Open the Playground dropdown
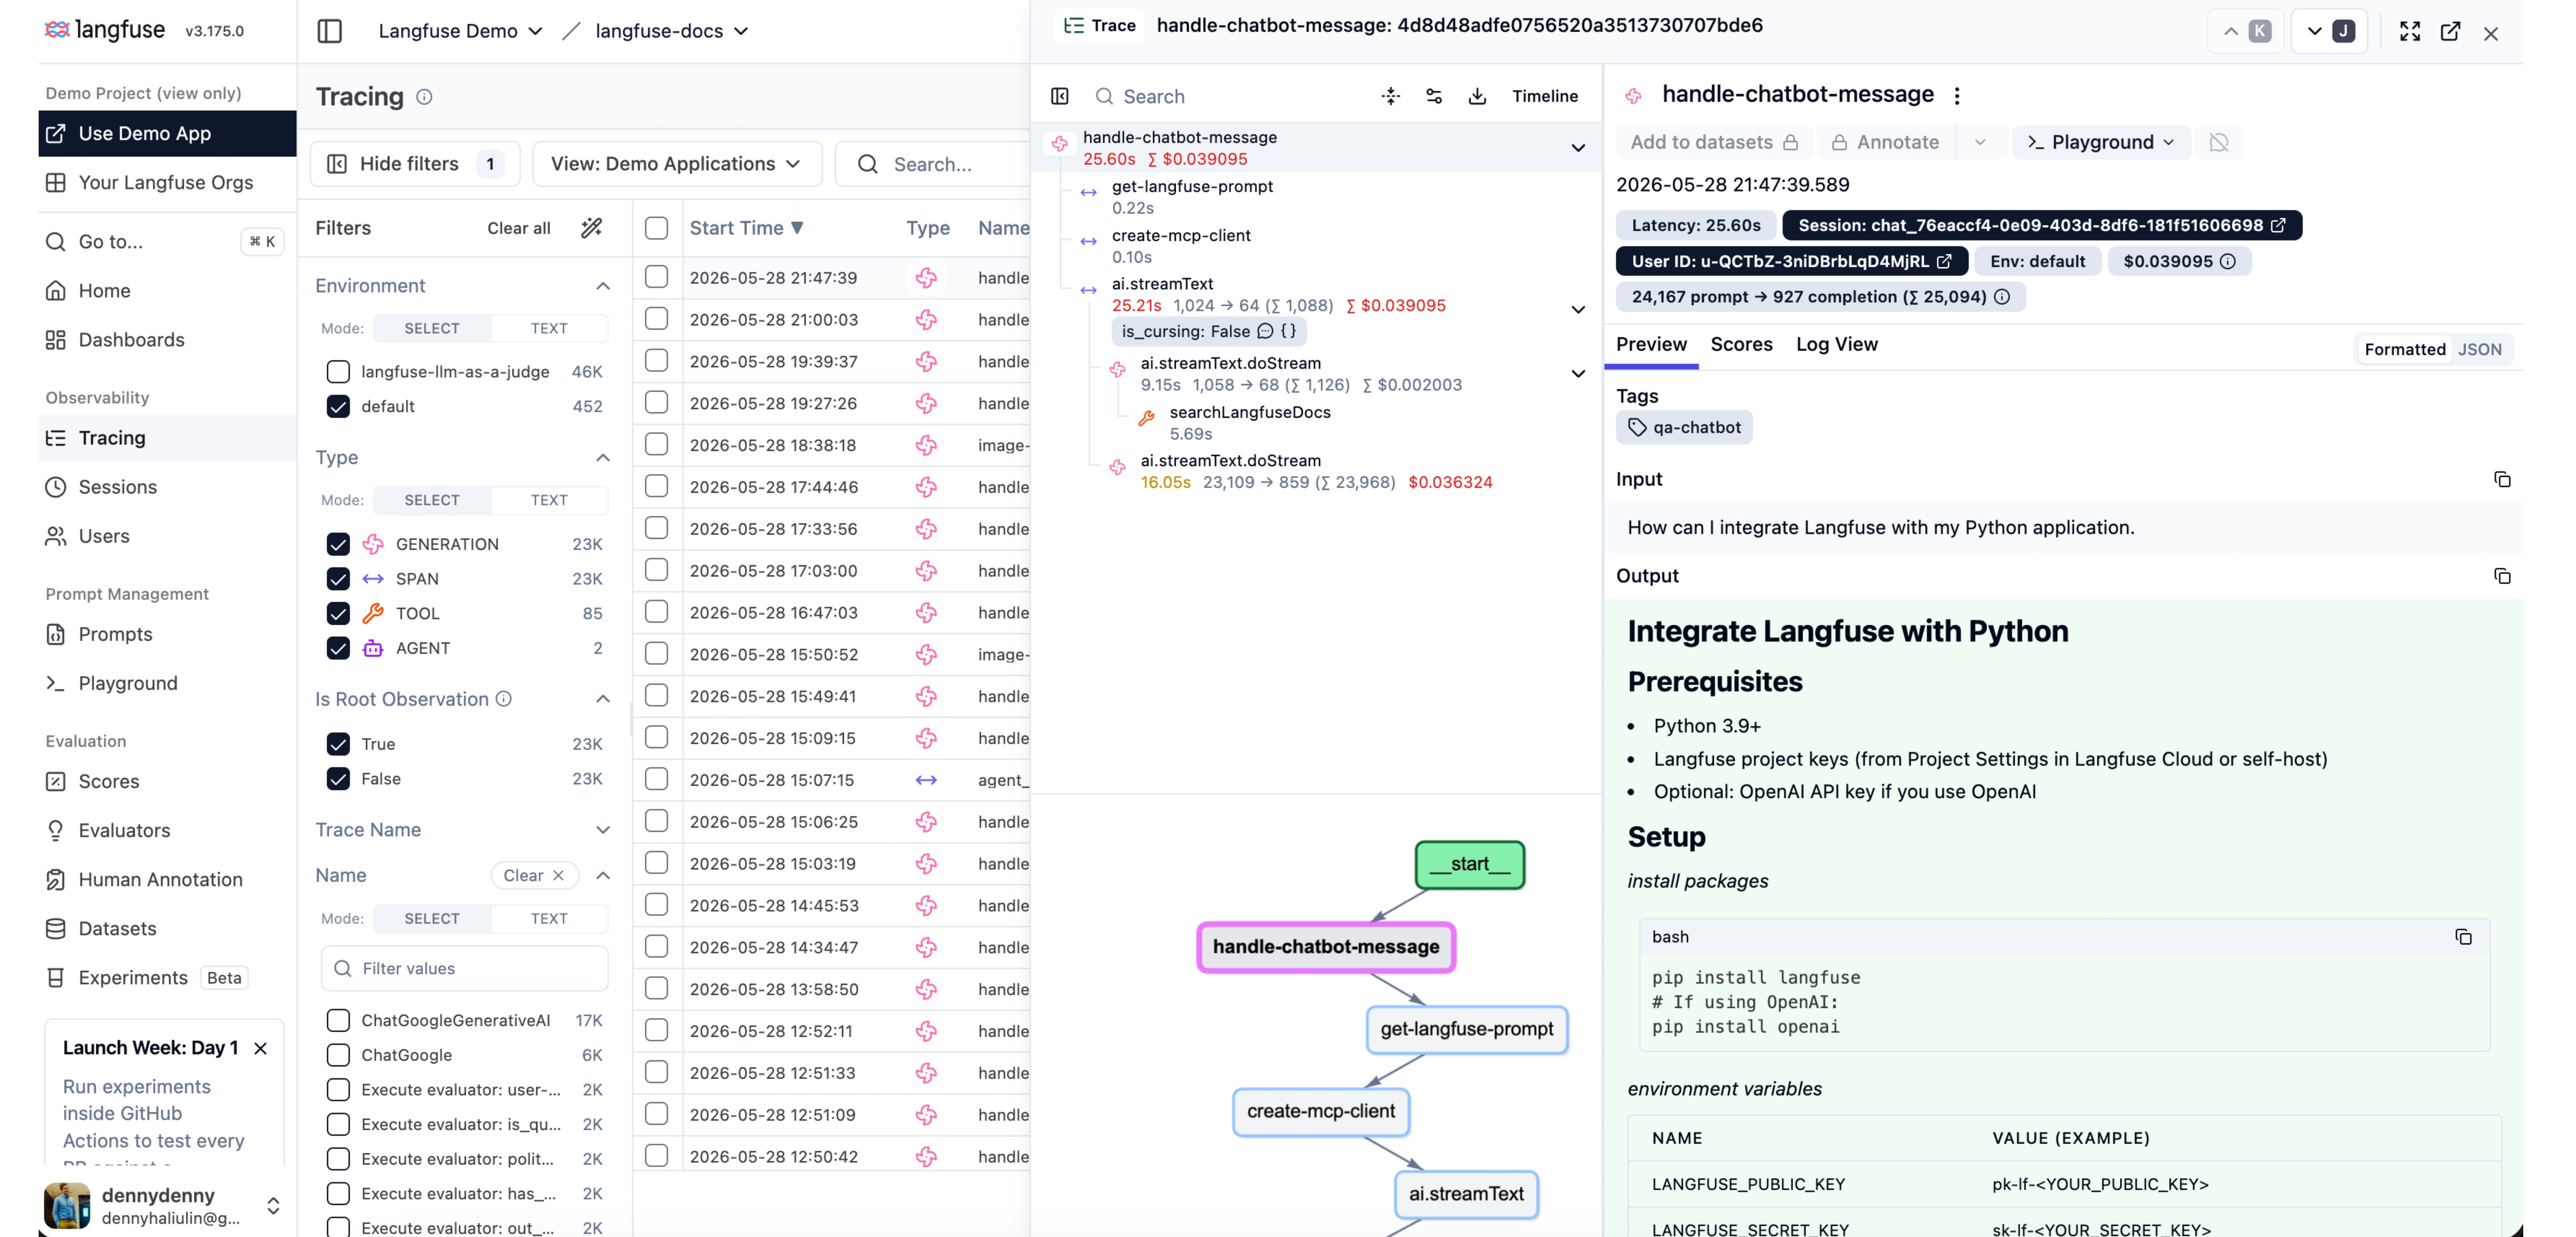 coord(2102,142)
